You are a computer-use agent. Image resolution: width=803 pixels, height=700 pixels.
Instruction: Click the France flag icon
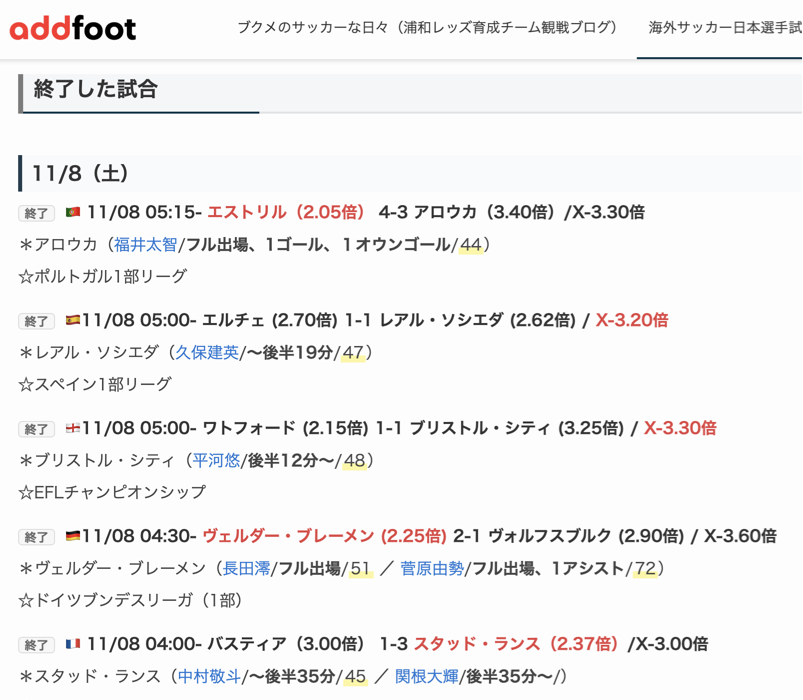click(72, 645)
